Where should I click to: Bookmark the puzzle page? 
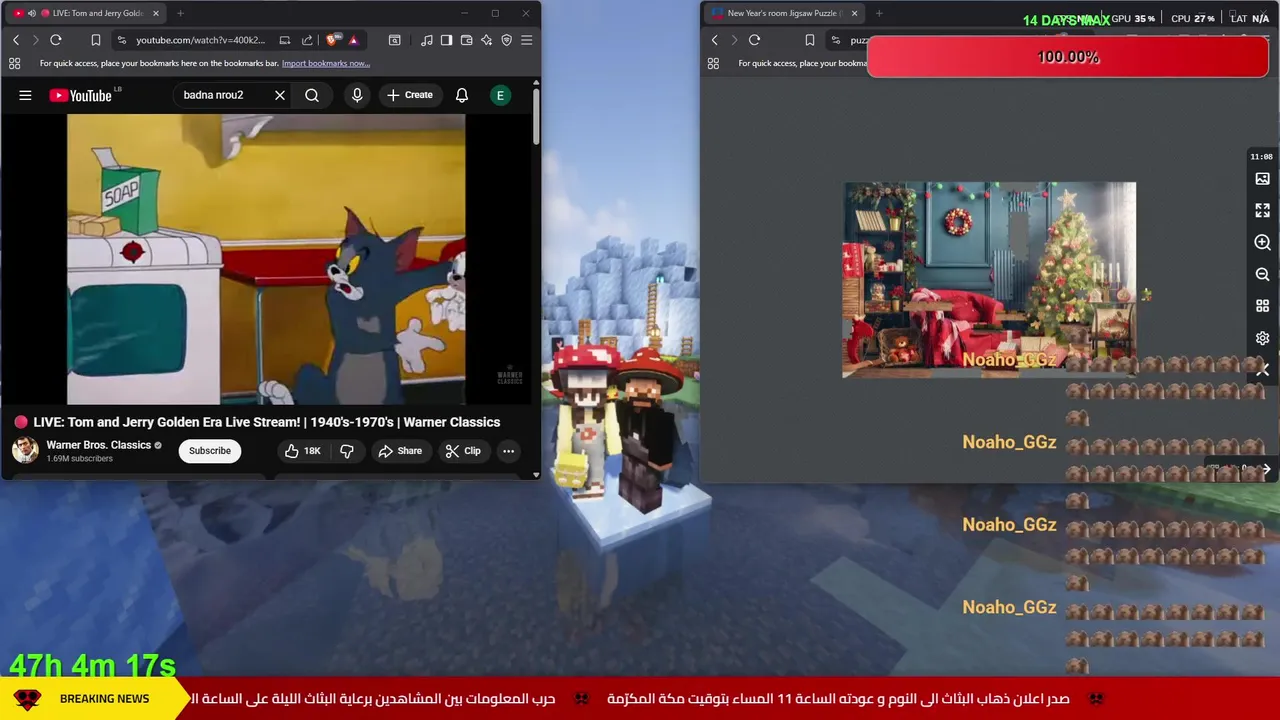(810, 40)
